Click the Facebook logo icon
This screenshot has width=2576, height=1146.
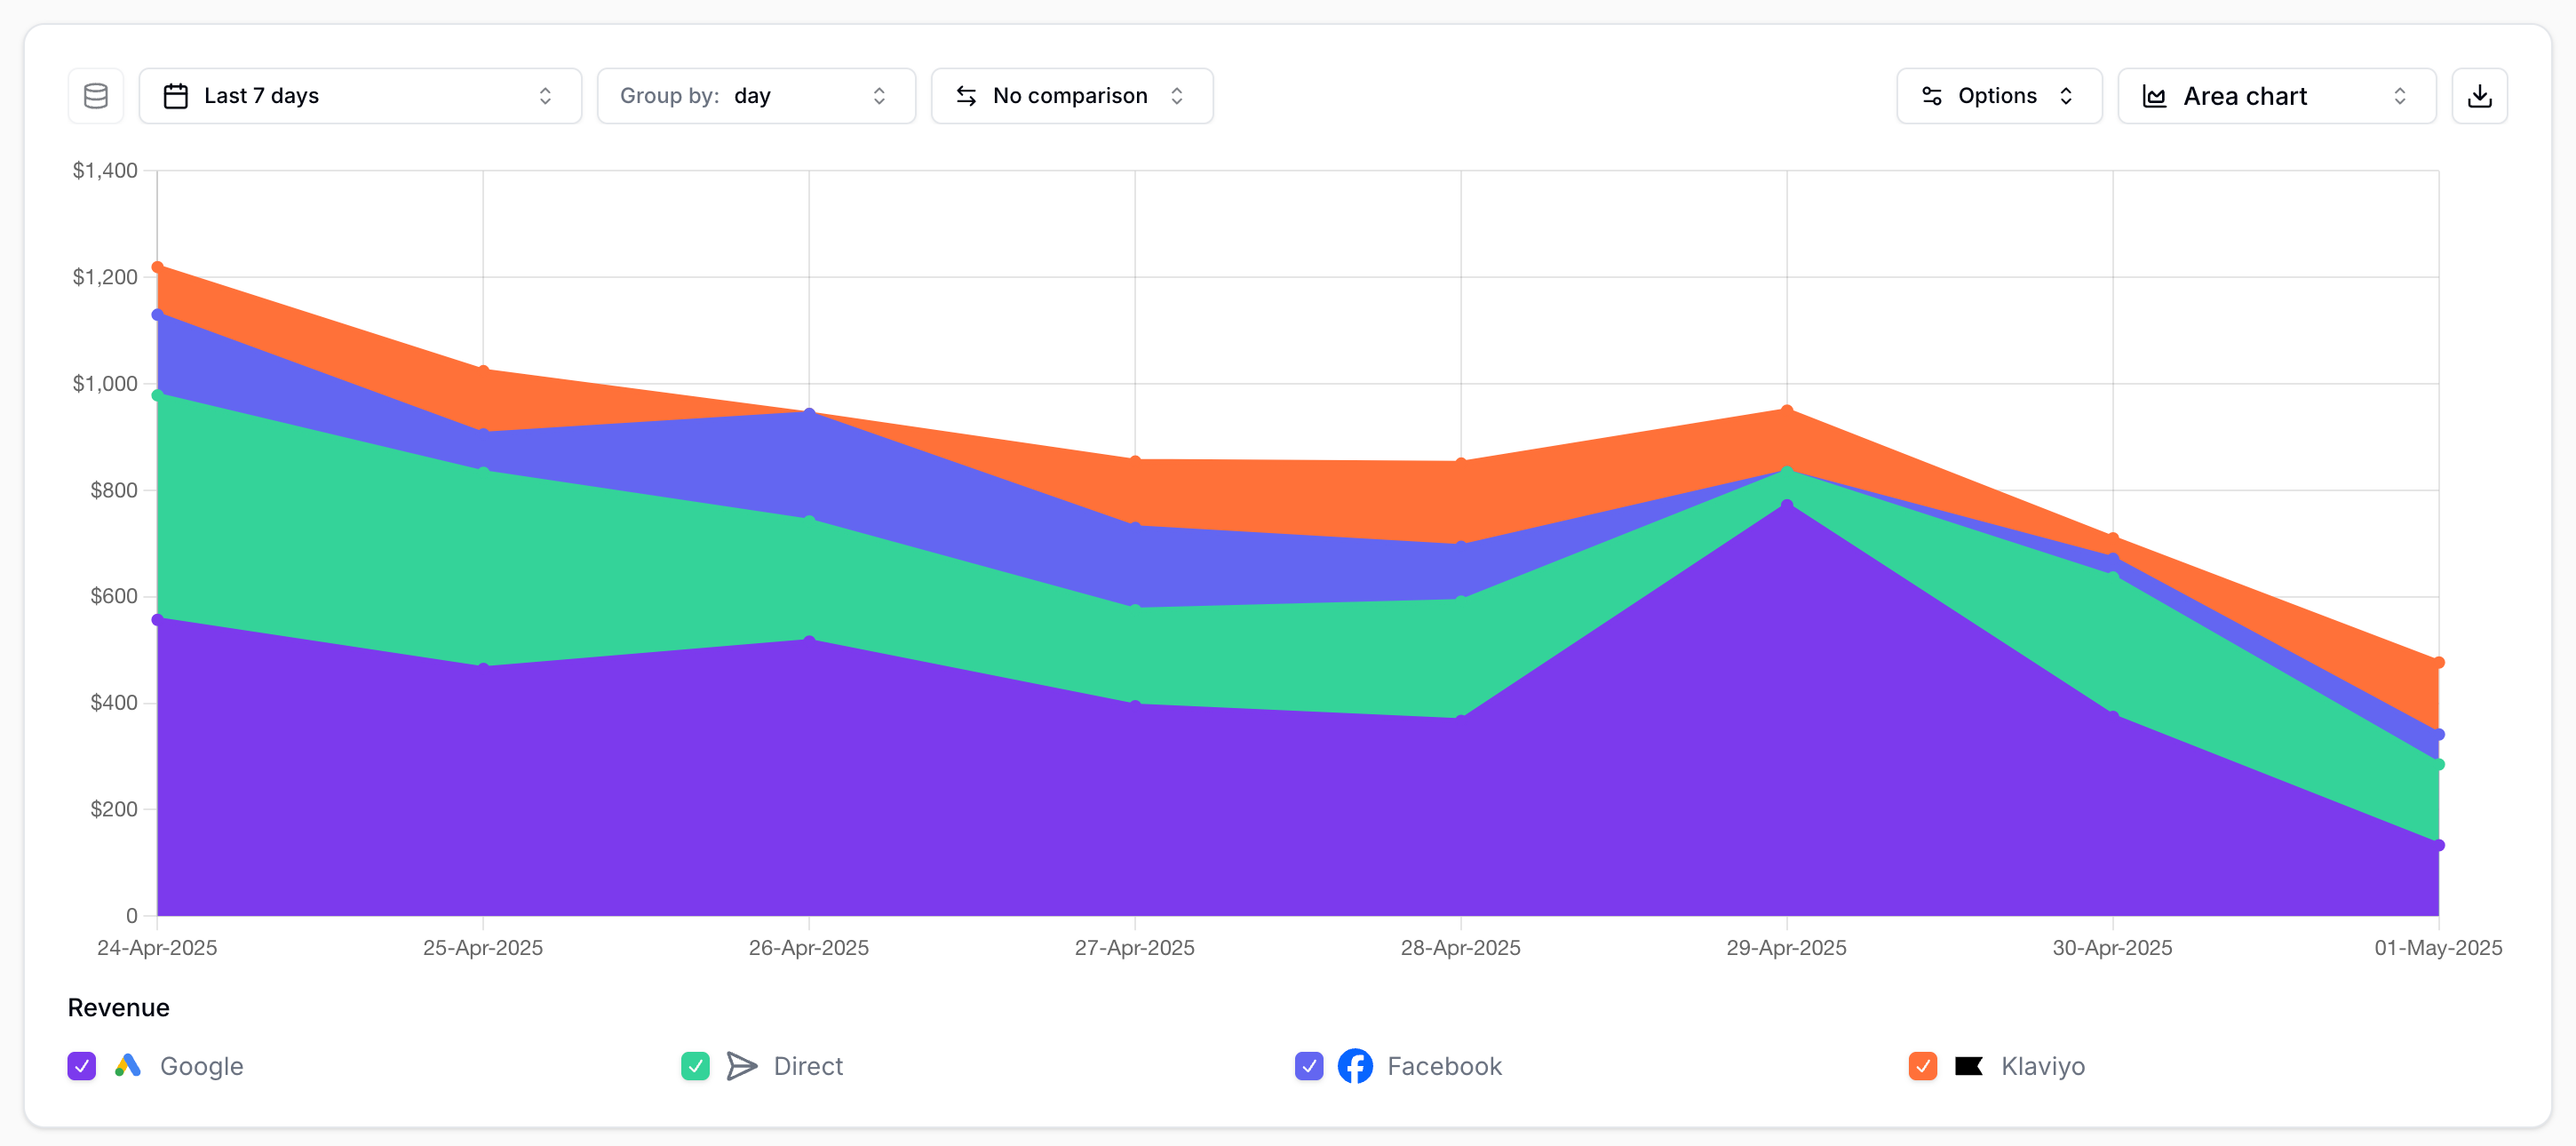coord(1355,1066)
